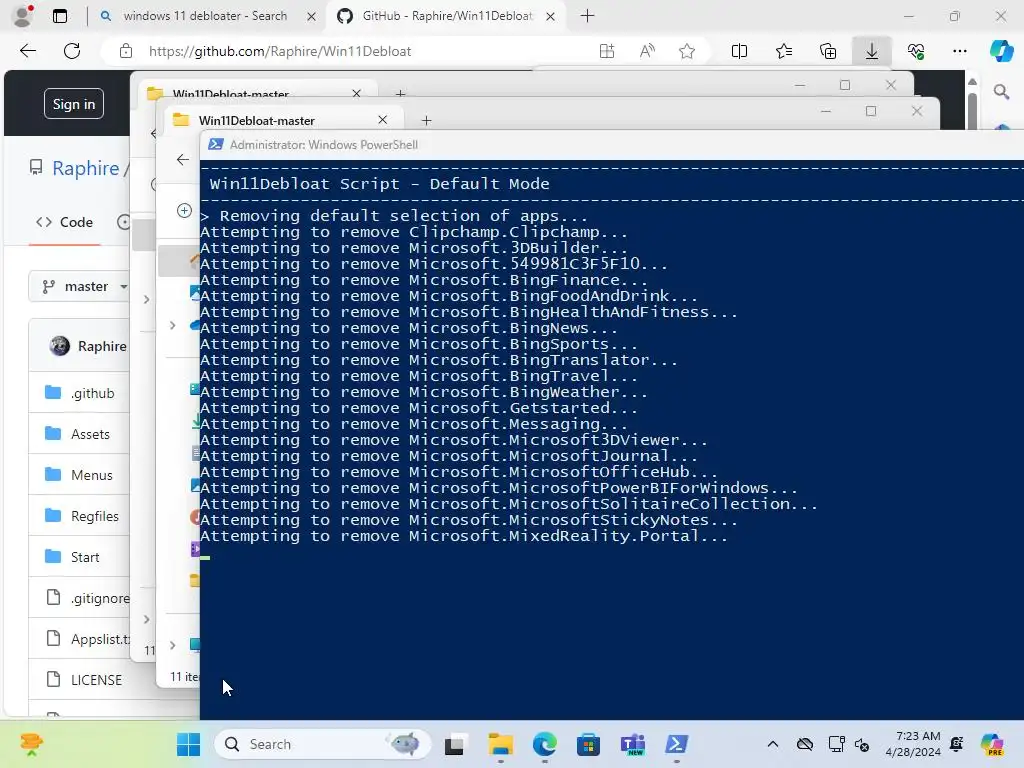1024x768 pixels.
Task: Add page to favorites star
Action: (686, 51)
